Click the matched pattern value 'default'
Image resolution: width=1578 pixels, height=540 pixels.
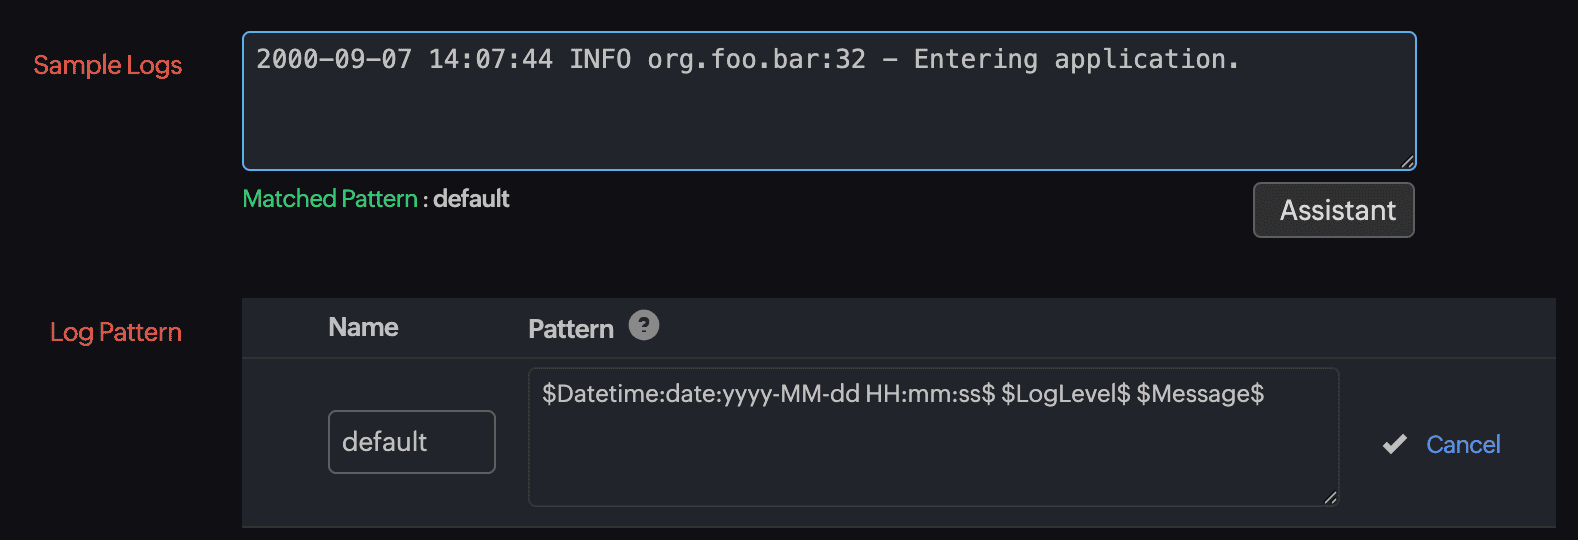click(471, 199)
